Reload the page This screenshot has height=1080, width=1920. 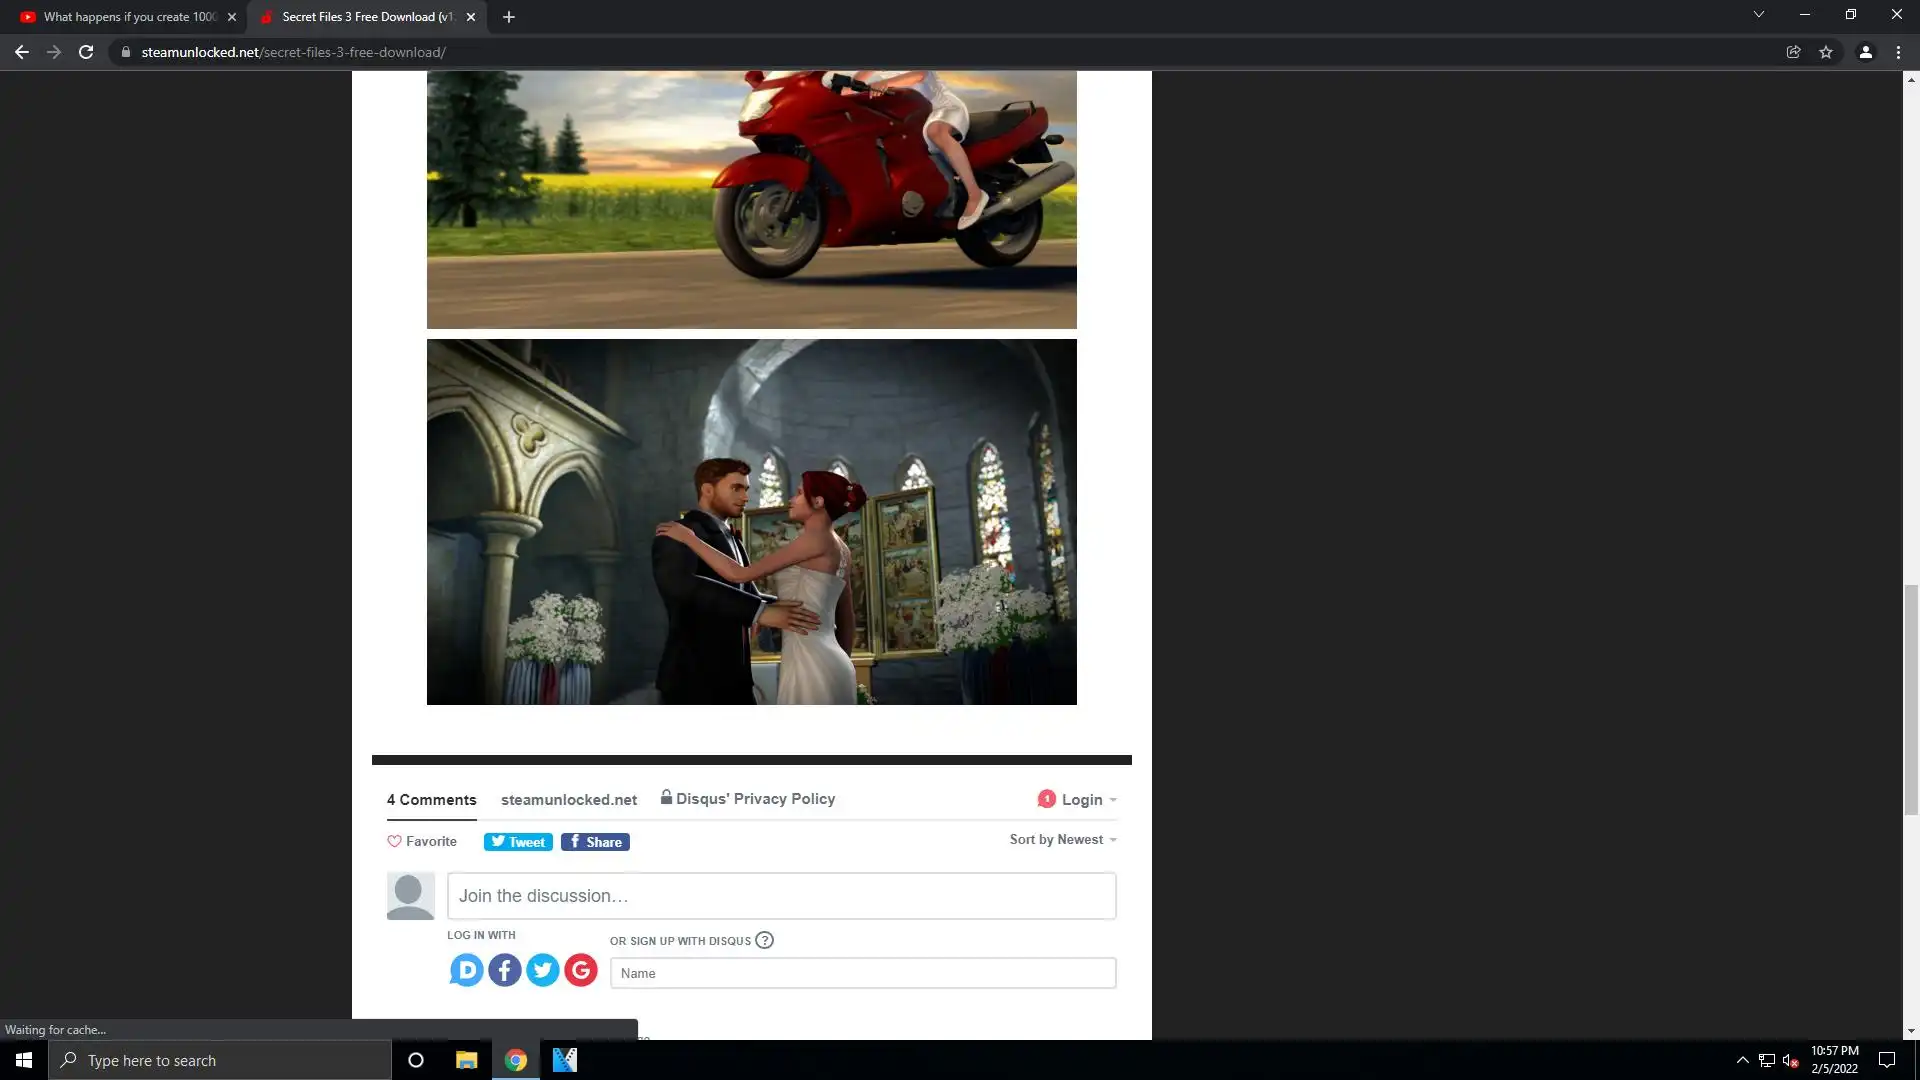[x=86, y=52]
